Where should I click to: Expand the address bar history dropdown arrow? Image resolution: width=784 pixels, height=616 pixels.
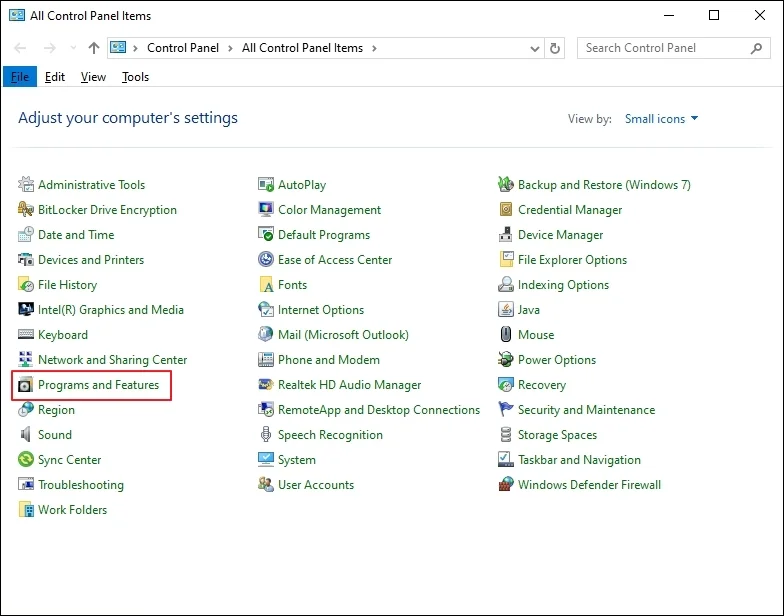coord(534,48)
